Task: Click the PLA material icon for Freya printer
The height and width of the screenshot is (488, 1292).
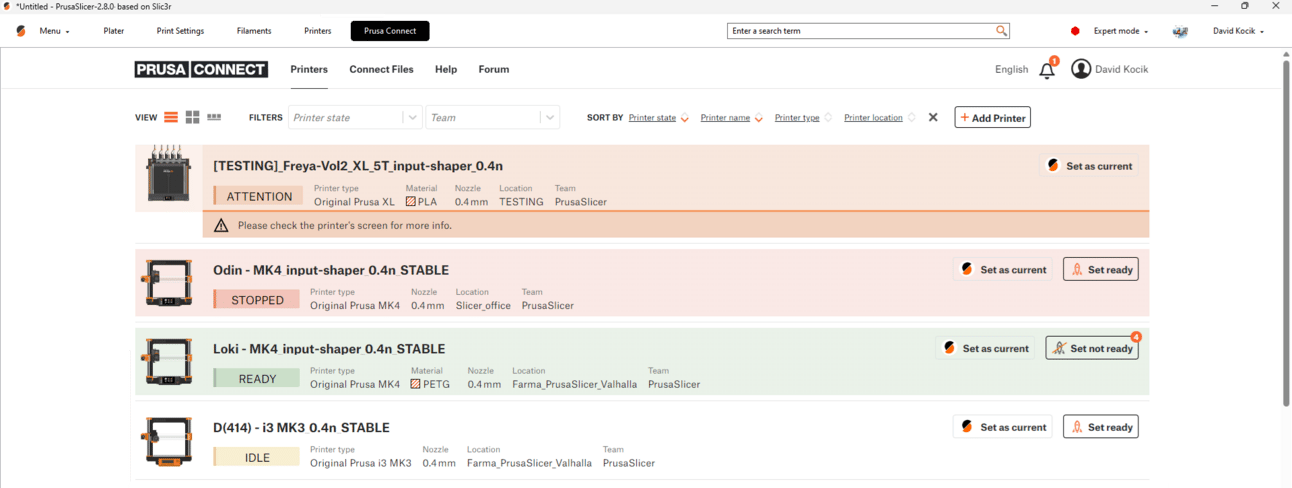Action: coord(411,202)
